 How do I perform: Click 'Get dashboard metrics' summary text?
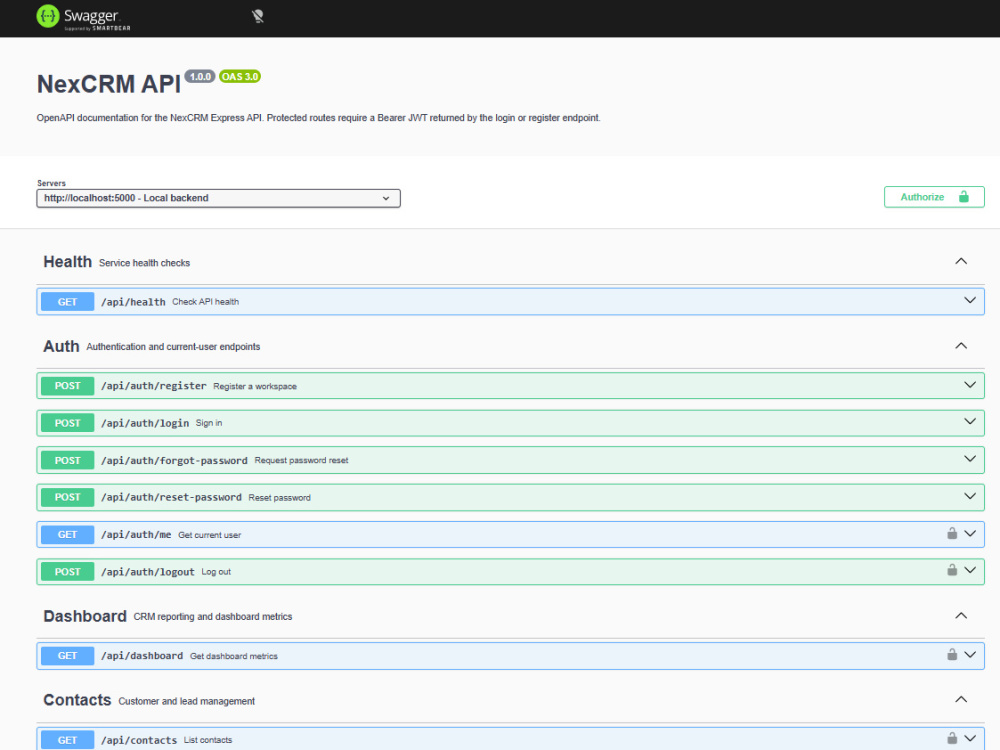(x=233, y=656)
